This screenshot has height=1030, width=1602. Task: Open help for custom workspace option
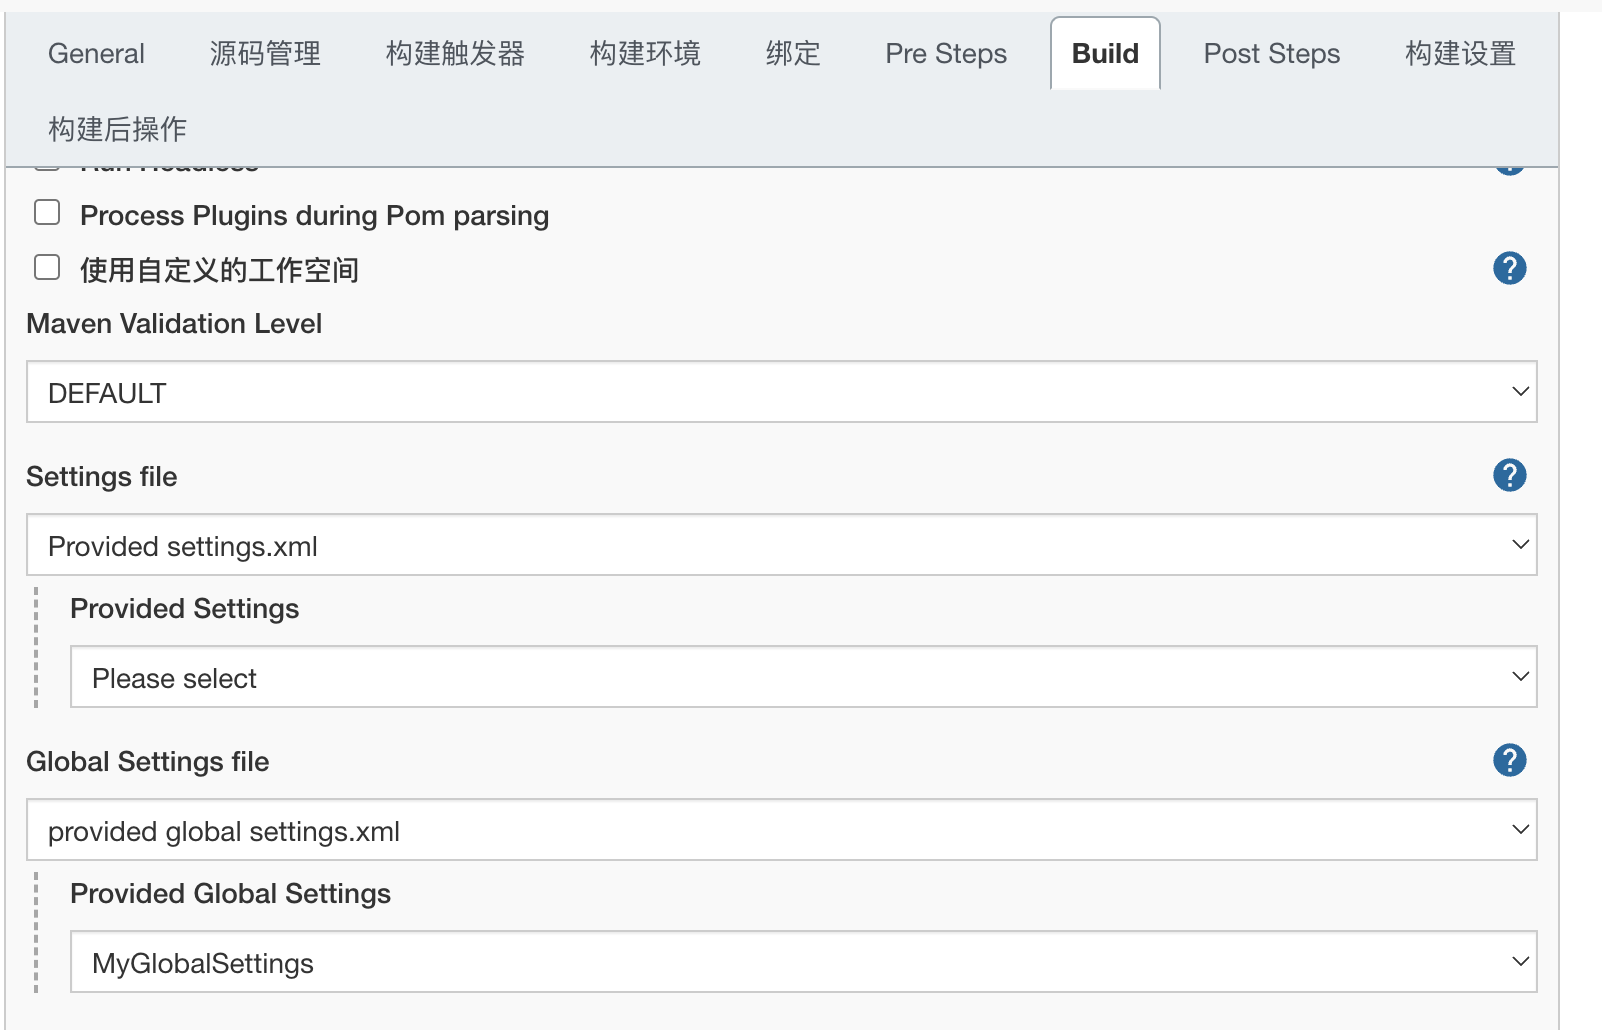[x=1509, y=268]
